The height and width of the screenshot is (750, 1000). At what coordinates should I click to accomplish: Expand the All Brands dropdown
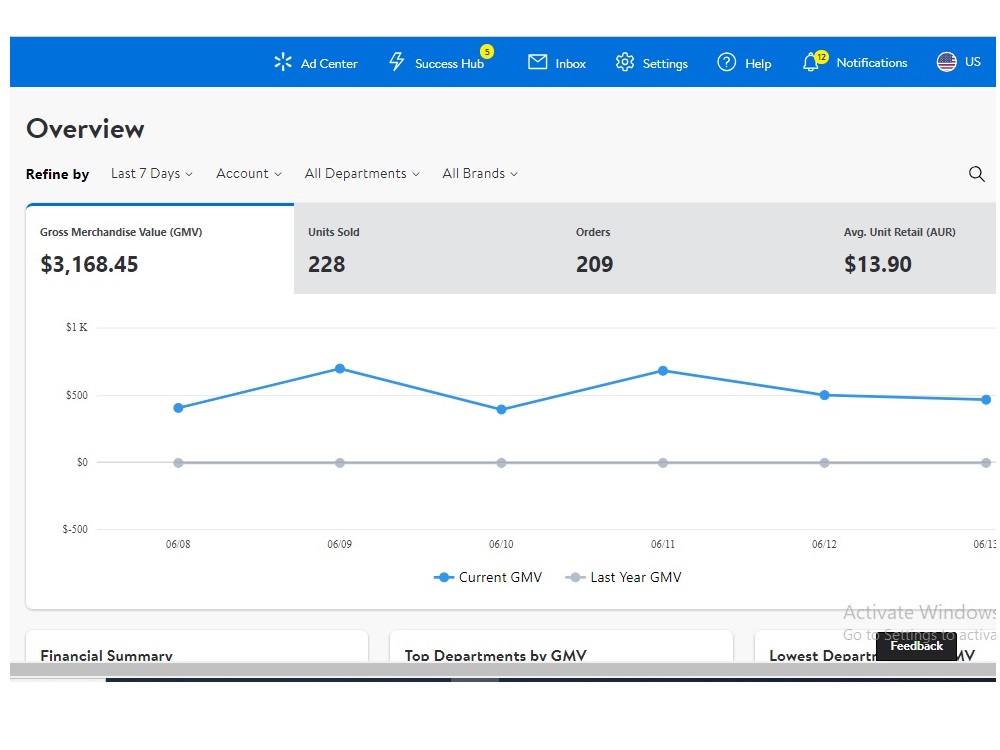[x=480, y=173]
